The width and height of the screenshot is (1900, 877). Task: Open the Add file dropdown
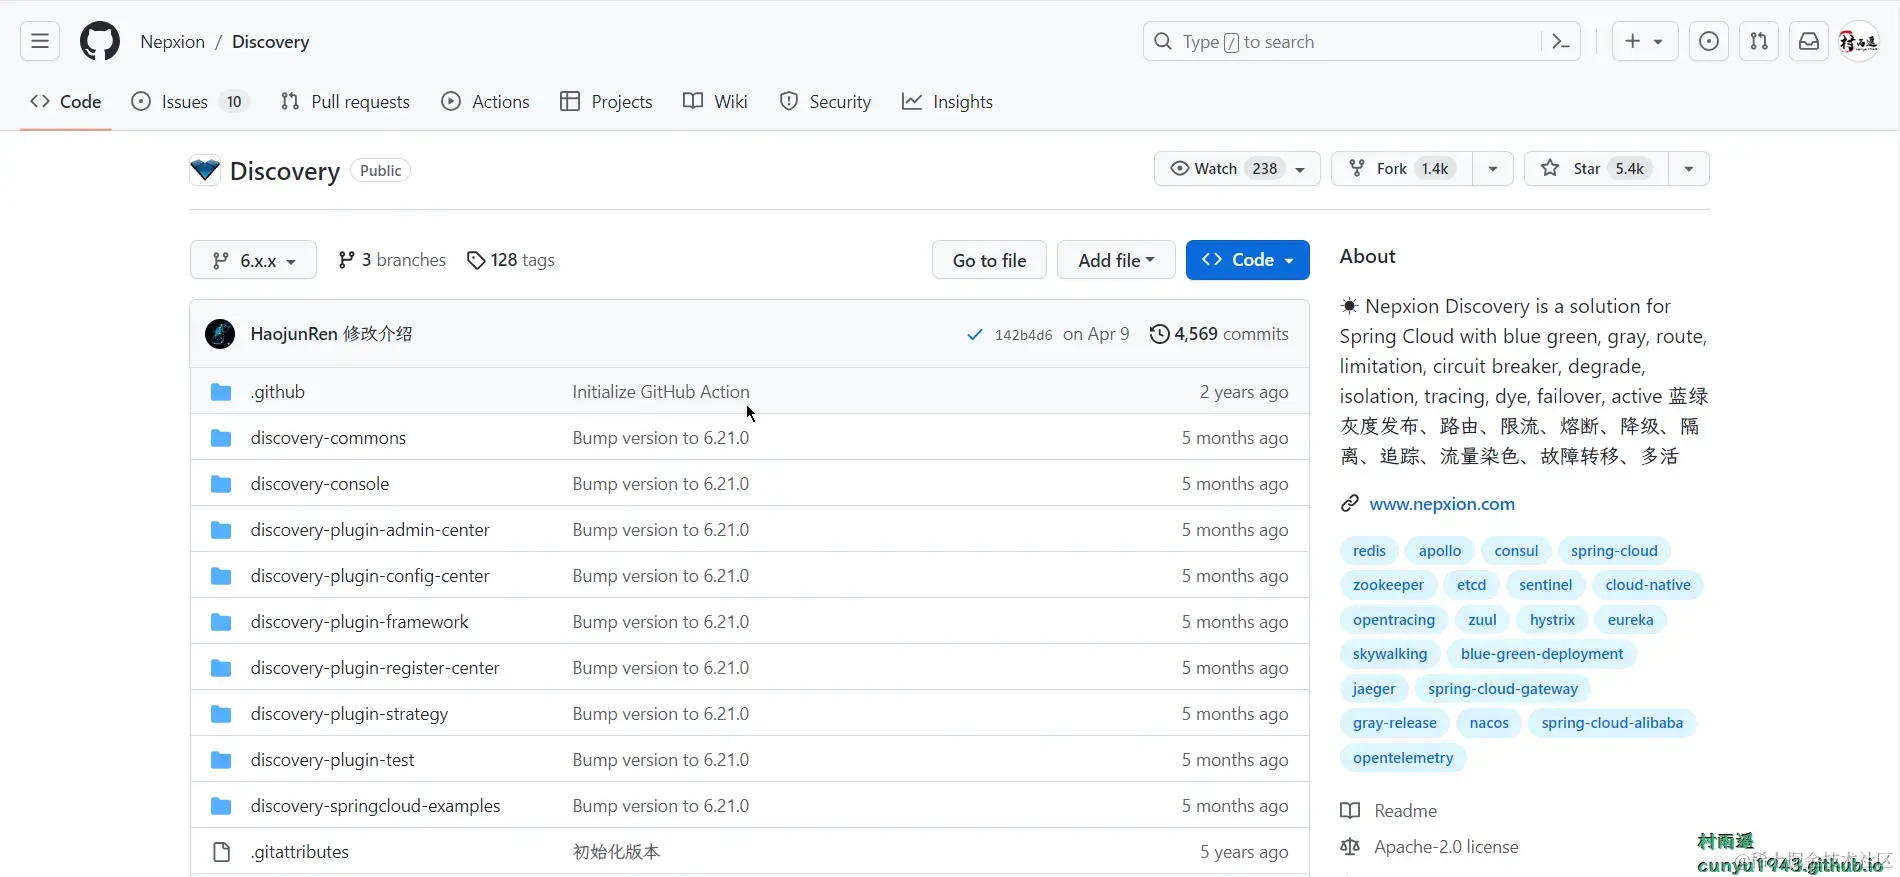point(1116,260)
